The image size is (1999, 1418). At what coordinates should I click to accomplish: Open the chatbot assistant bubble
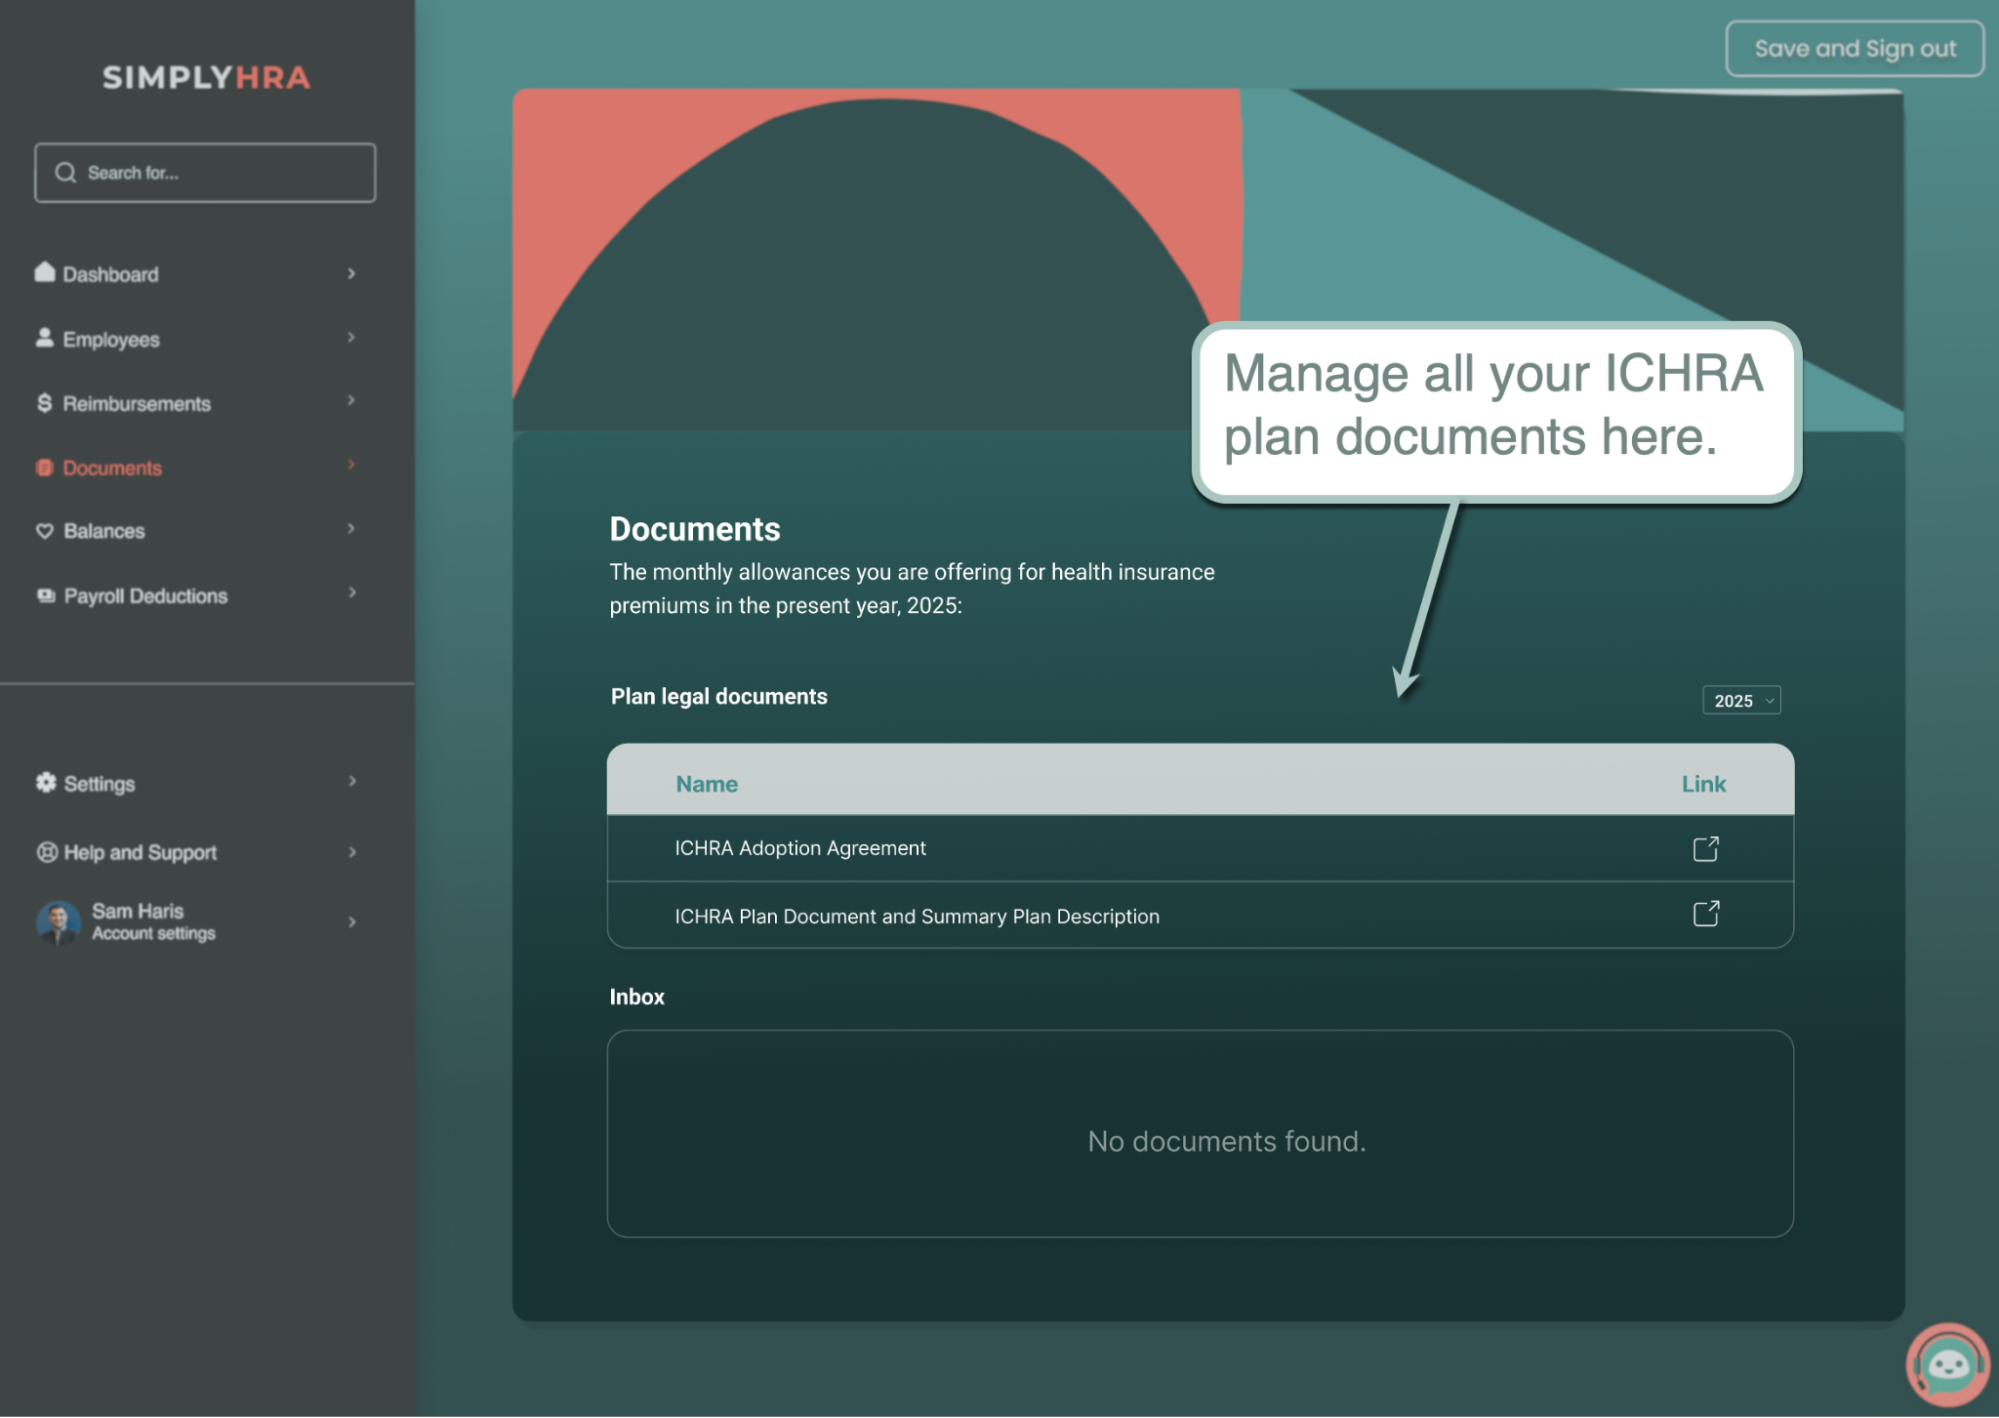point(1947,1364)
